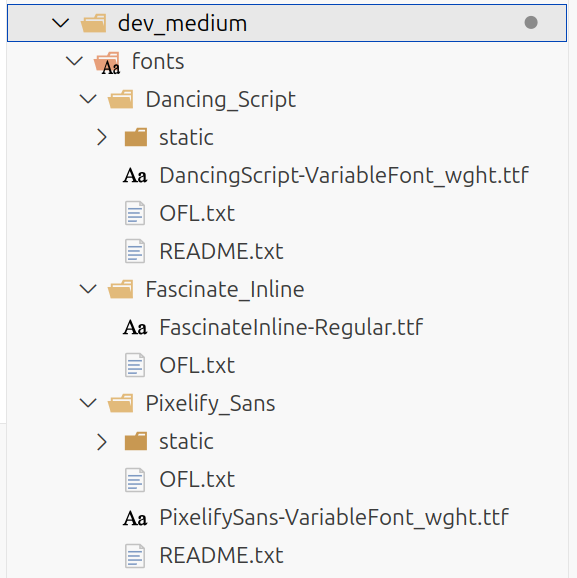The height and width of the screenshot is (578, 577).
Task: Collapse the Fascinate_Inline folder chevron
Action: point(88,289)
